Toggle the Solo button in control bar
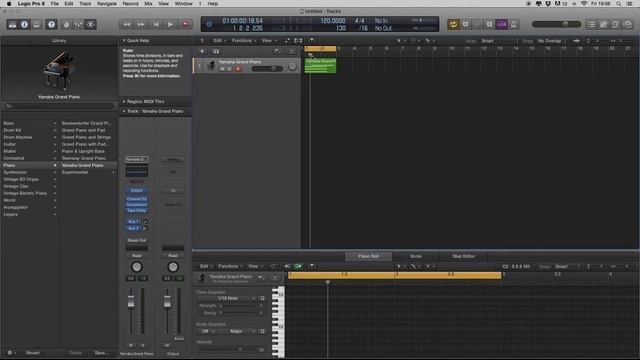640x360 pixels. click(489, 24)
